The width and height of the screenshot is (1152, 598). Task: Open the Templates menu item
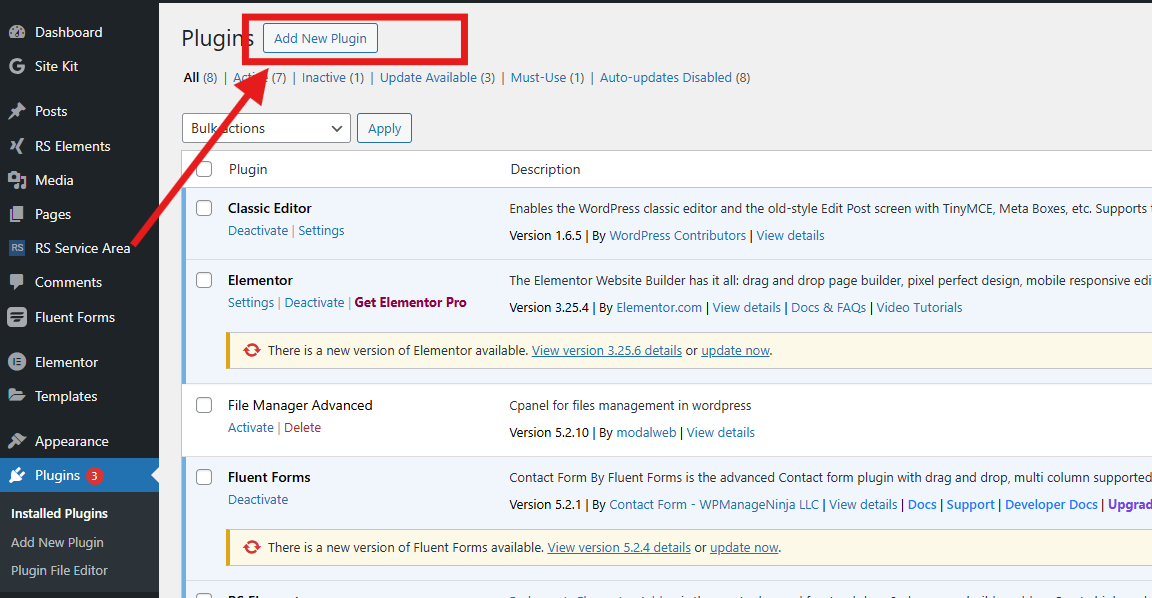[66, 396]
